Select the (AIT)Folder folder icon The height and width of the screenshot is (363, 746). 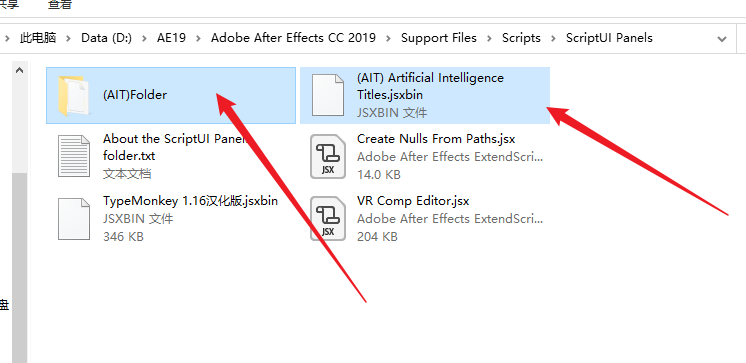tap(74, 96)
